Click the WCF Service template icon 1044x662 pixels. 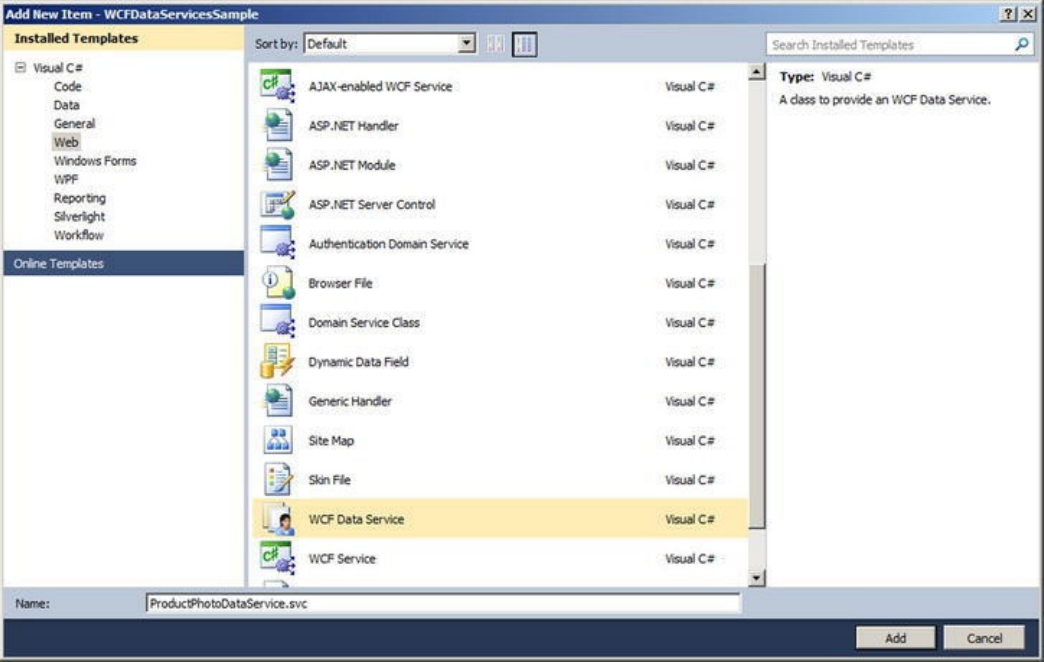tap(278, 557)
